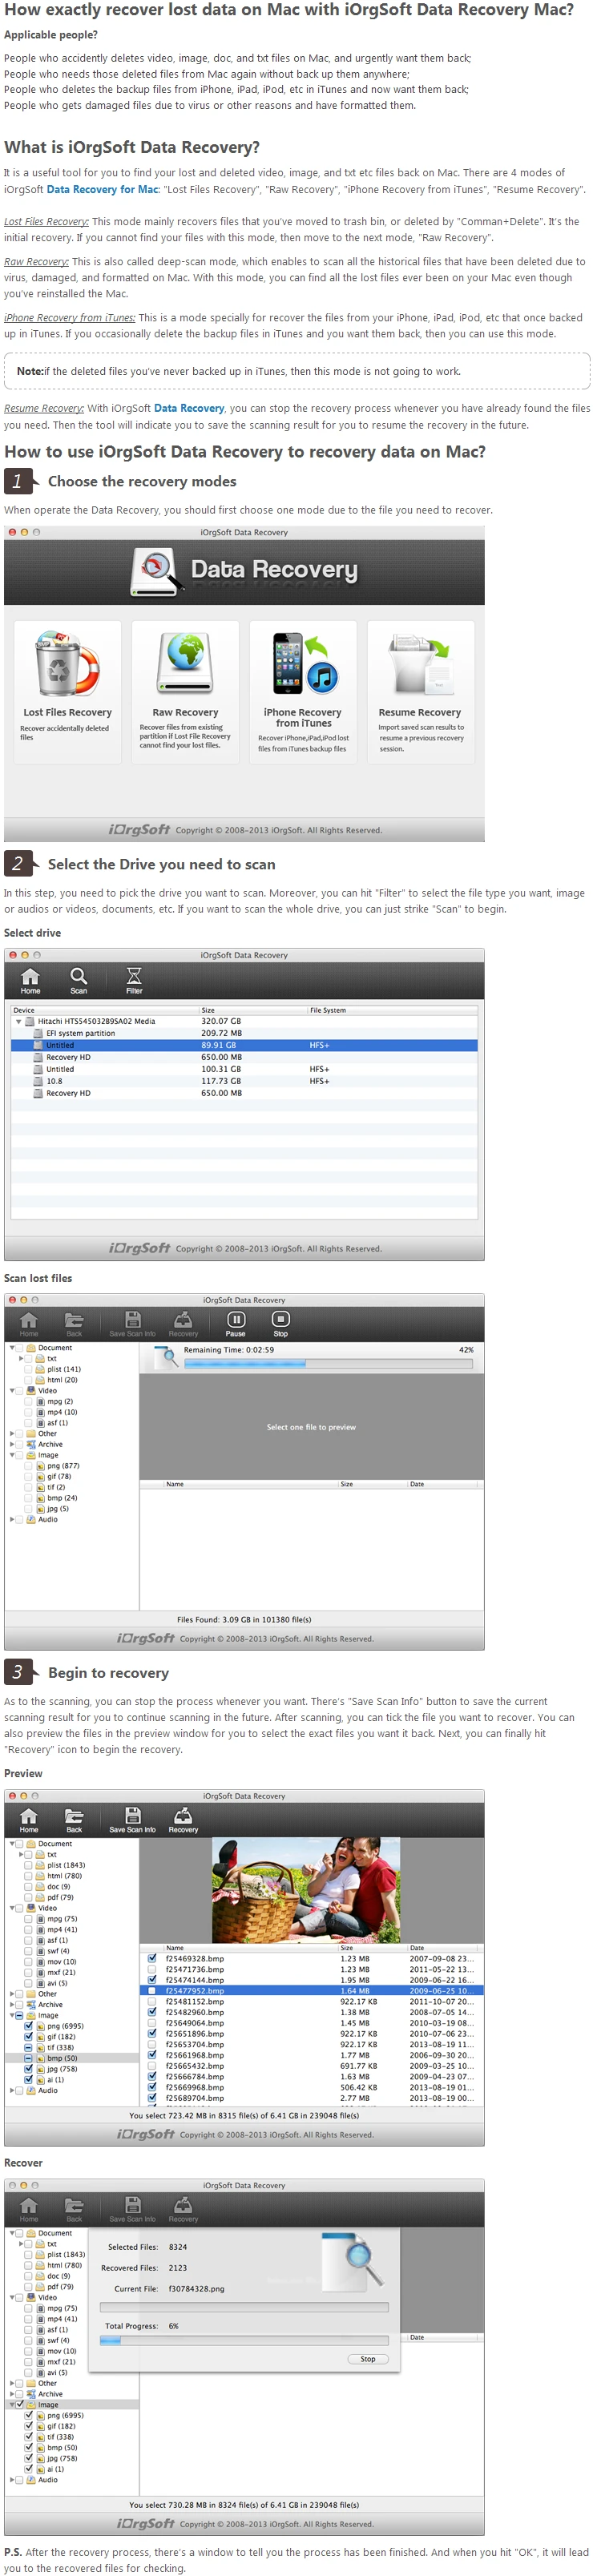Screen dimensions: 593x2576
Task: Collapse Image folder in Preview window
Action: pyautogui.click(x=12, y=2015)
